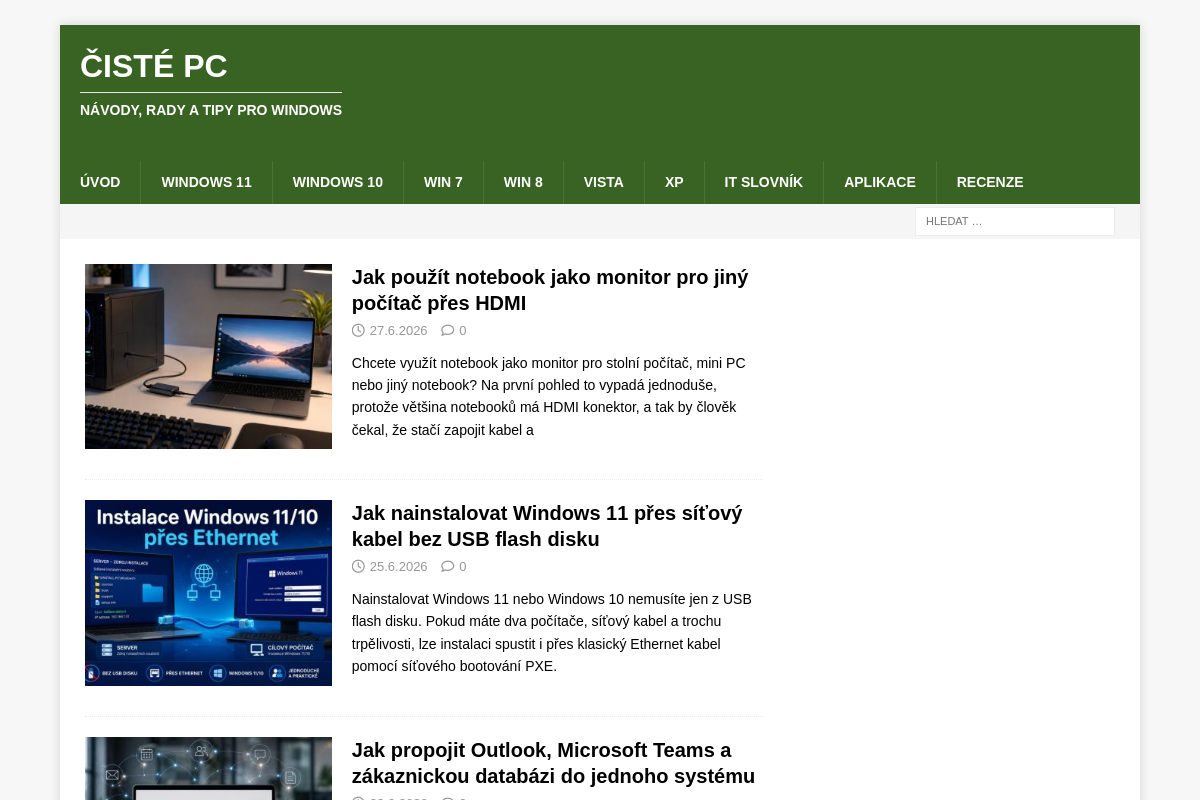Open article title about notebook as monitor via HDMI

pyautogui.click(x=550, y=290)
